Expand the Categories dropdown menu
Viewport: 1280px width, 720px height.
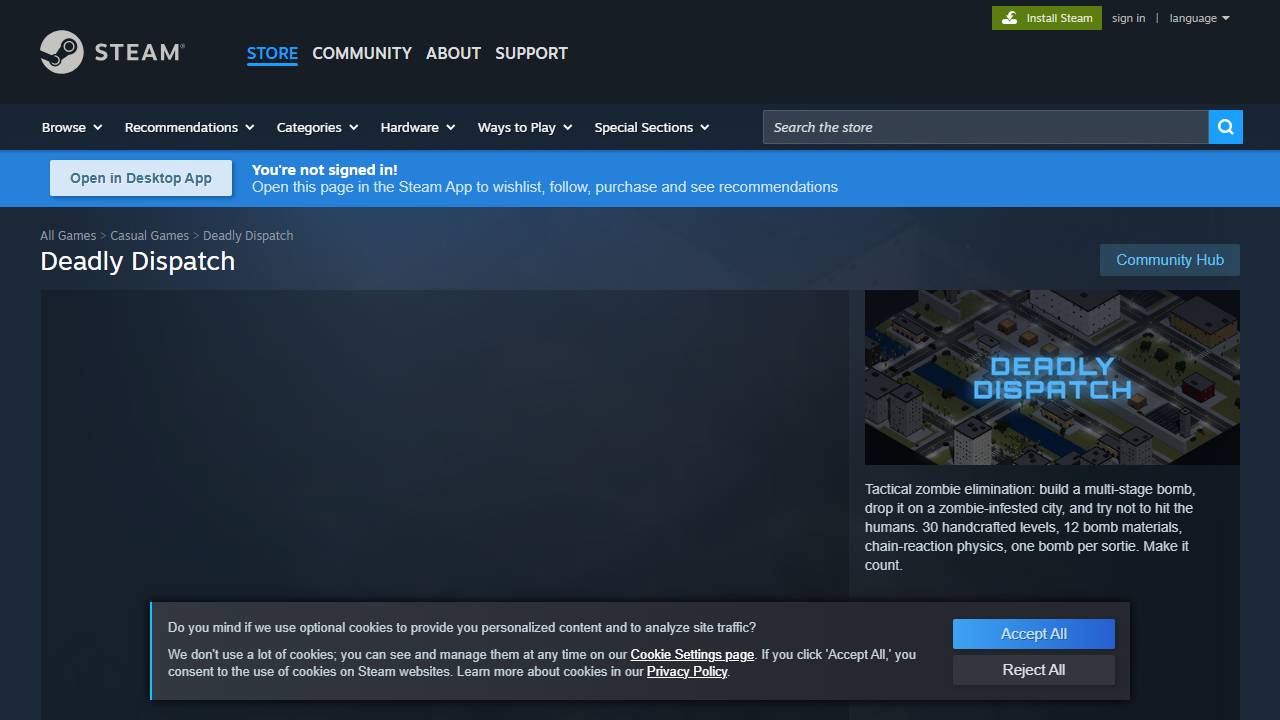[x=317, y=127]
